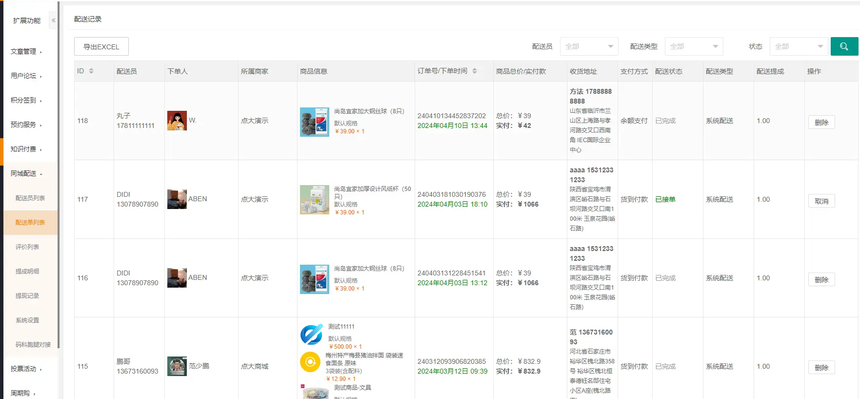This screenshot has width=860, height=399.
Task: Open steel wool product image in row 116
Action: [314, 279]
